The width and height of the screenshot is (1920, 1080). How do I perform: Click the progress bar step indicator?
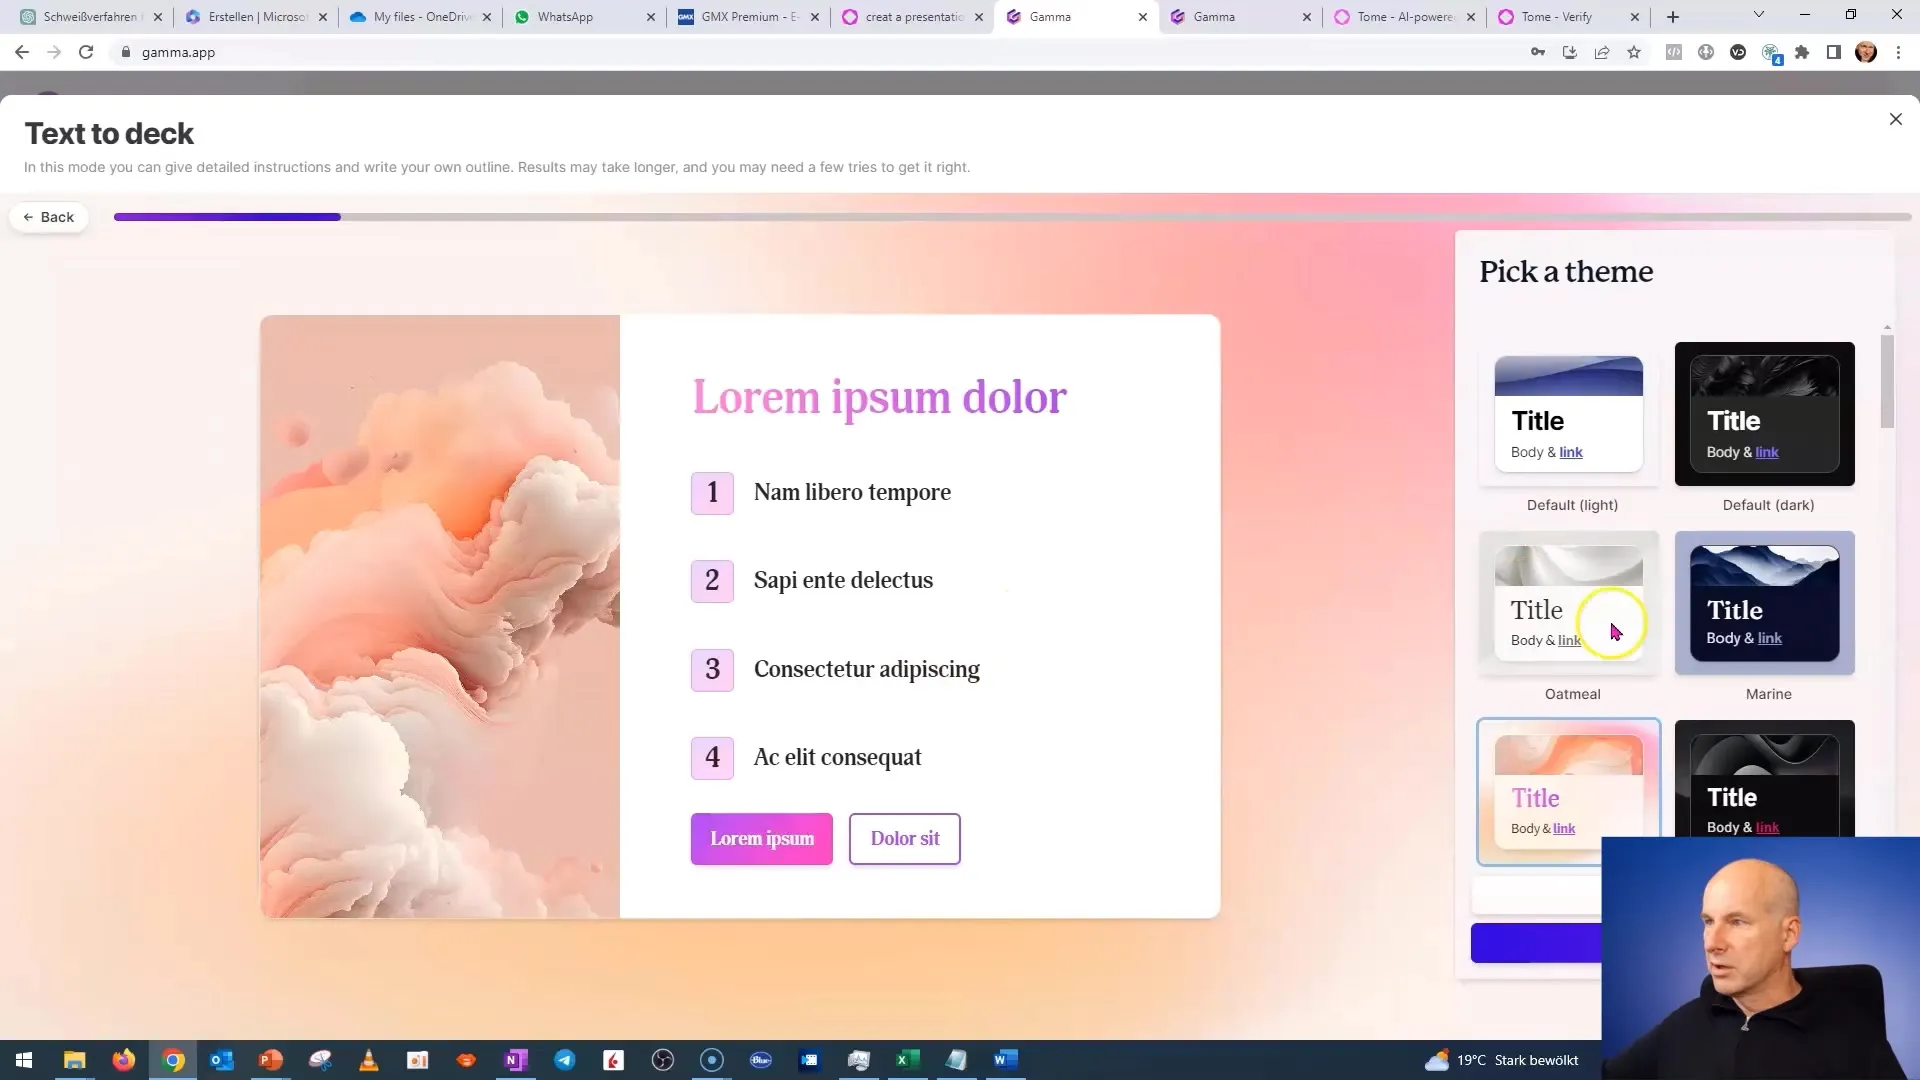tap(229, 216)
